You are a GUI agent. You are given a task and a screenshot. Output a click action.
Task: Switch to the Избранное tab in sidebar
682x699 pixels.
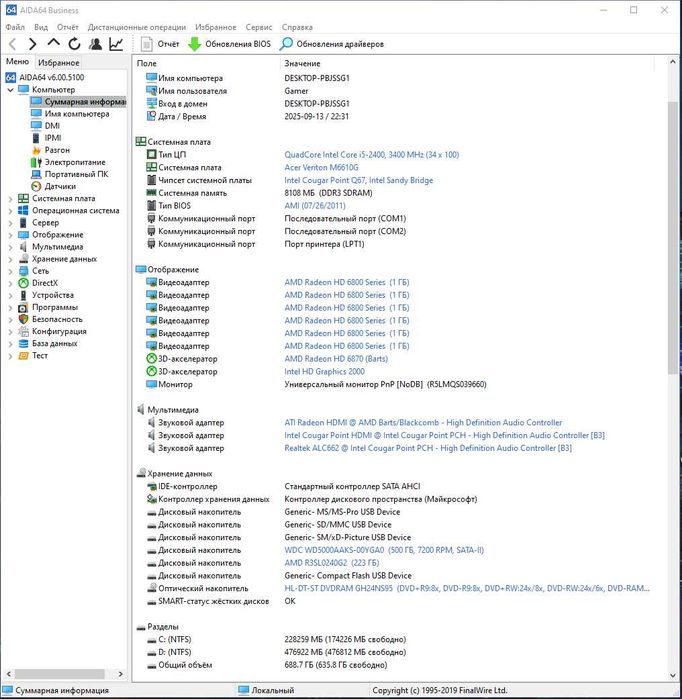pos(59,62)
